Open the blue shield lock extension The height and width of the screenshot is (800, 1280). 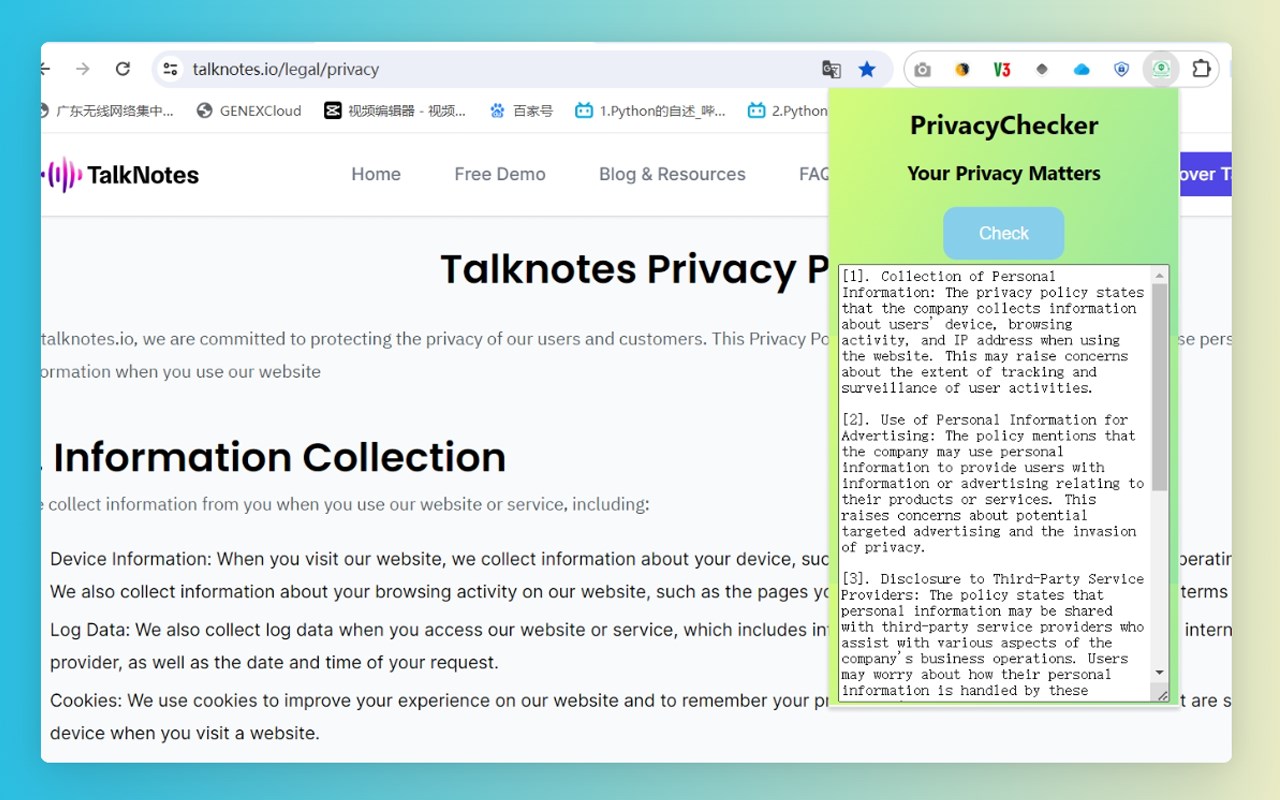point(1121,69)
